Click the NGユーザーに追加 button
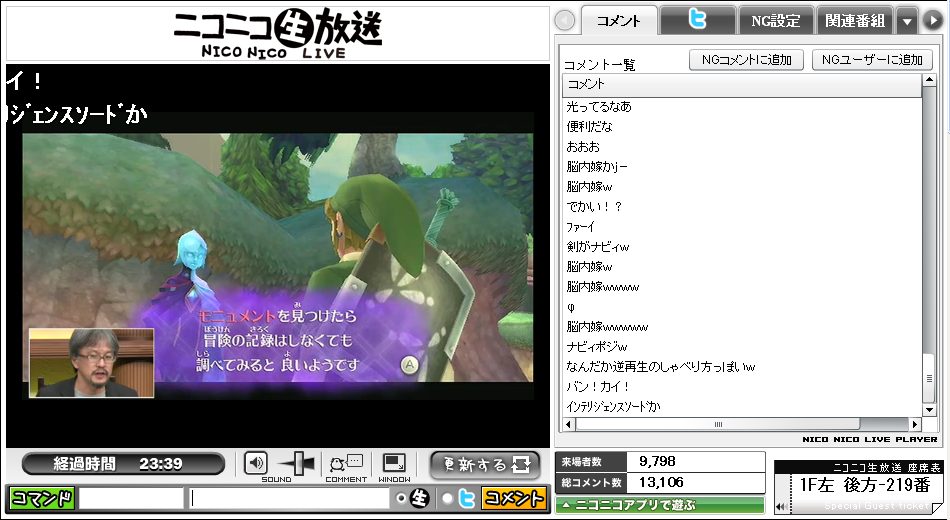The height and width of the screenshot is (520, 950). [872, 59]
